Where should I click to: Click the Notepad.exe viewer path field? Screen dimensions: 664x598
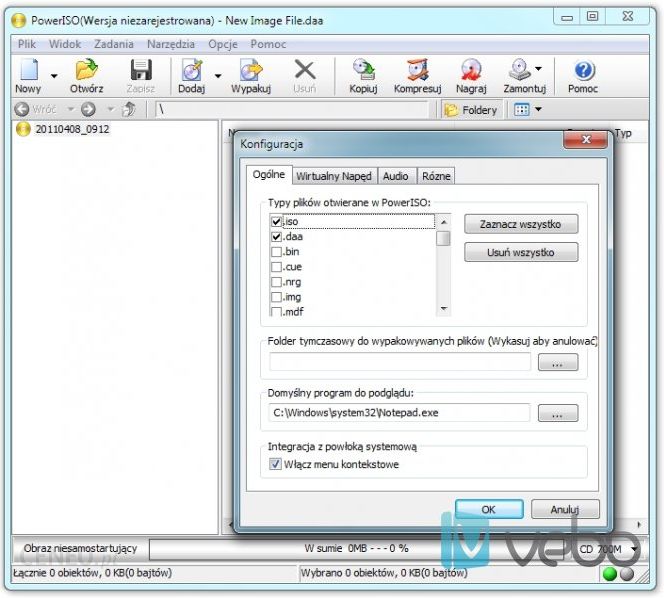pyautogui.click(x=399, y=413)
